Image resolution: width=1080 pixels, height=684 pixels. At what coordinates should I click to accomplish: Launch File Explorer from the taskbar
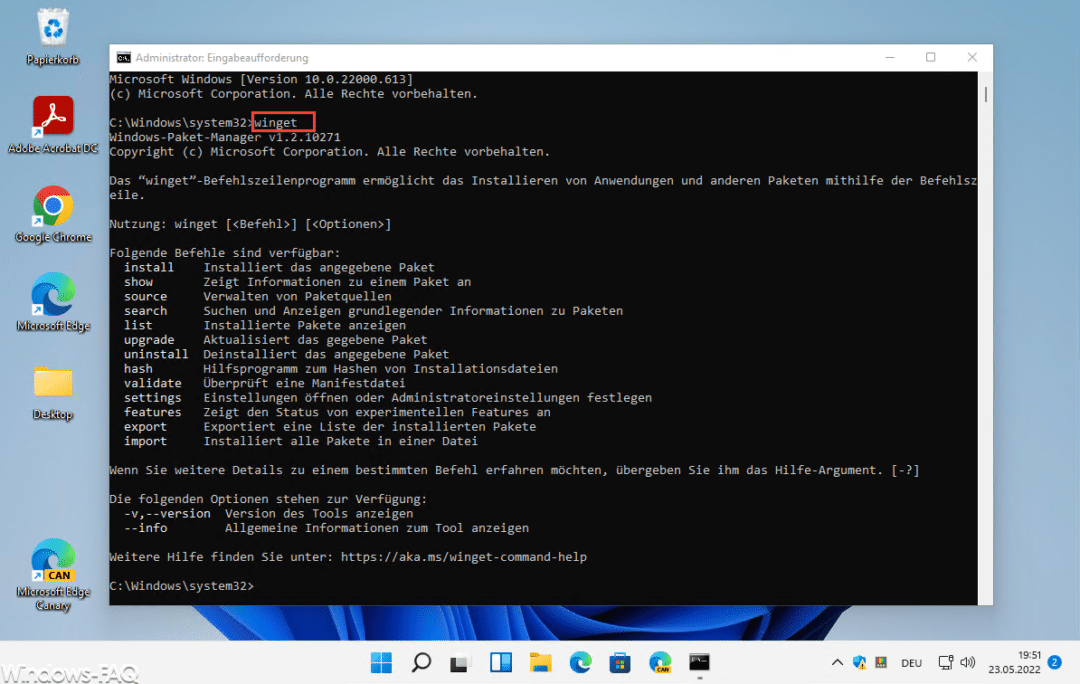[540, 662]
